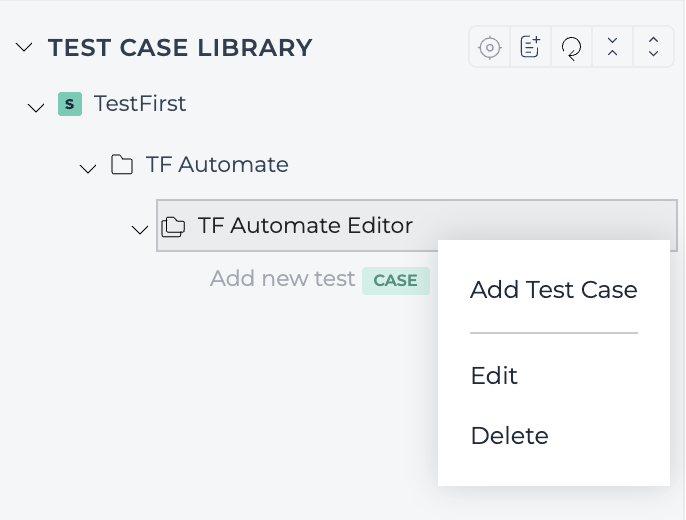Select the TF Automate Editor row label

tap(305, 226)
